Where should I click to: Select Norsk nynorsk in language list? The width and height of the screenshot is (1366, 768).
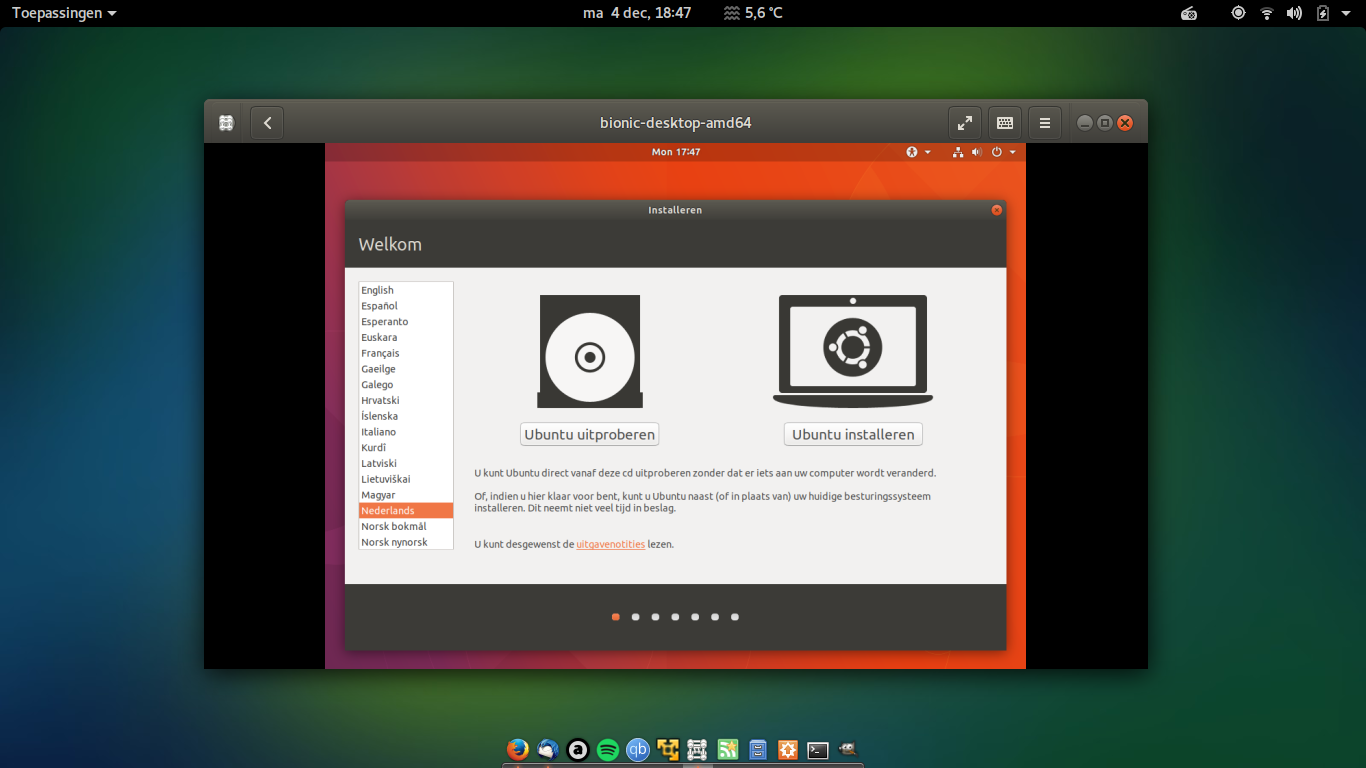click(x=406, y=542)
